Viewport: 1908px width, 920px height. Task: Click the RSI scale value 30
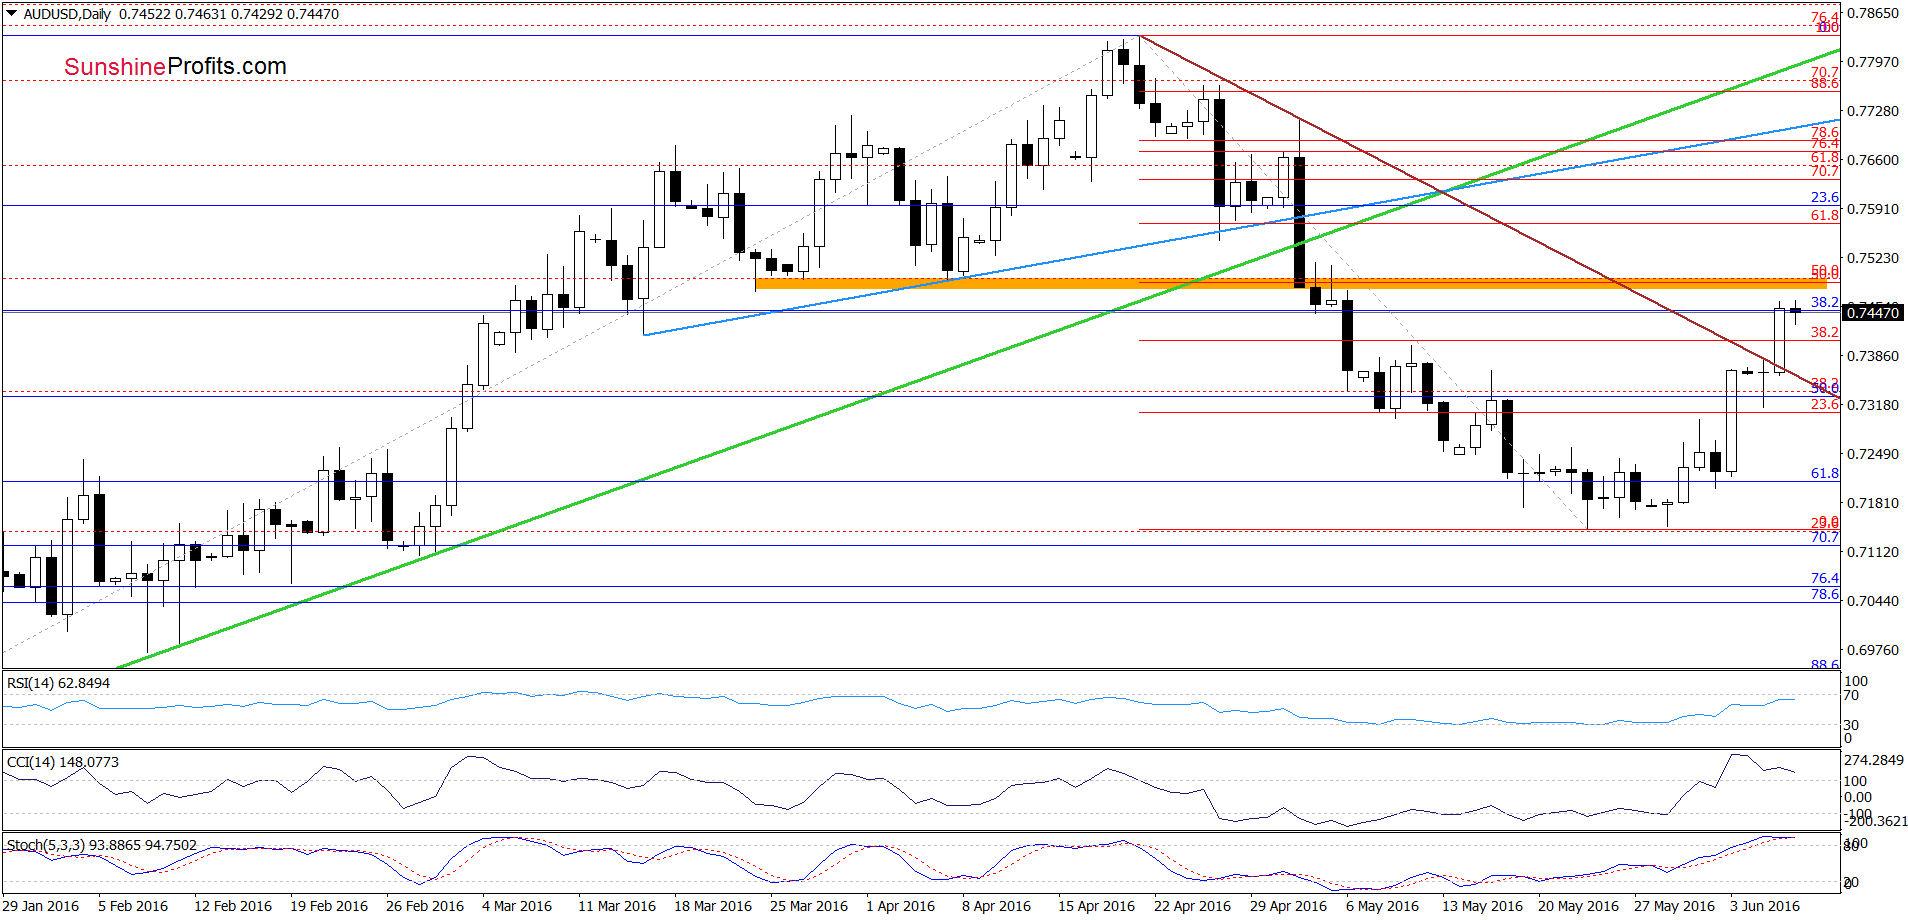coord(1852,725)
